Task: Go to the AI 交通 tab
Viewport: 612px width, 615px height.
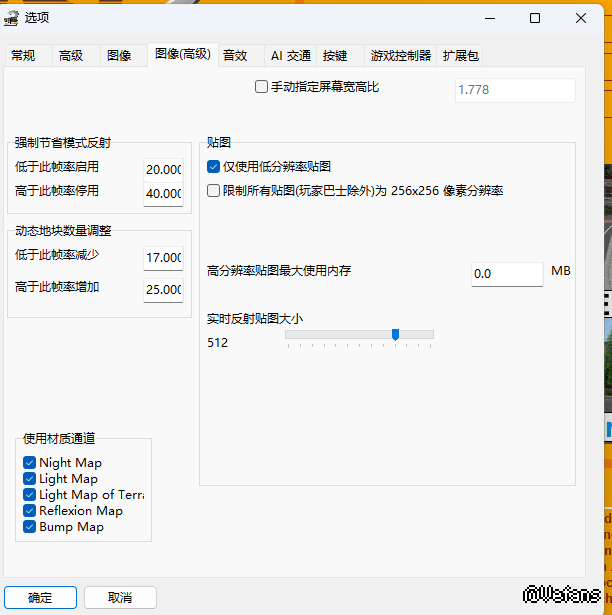Action: [x=291, y=56]
